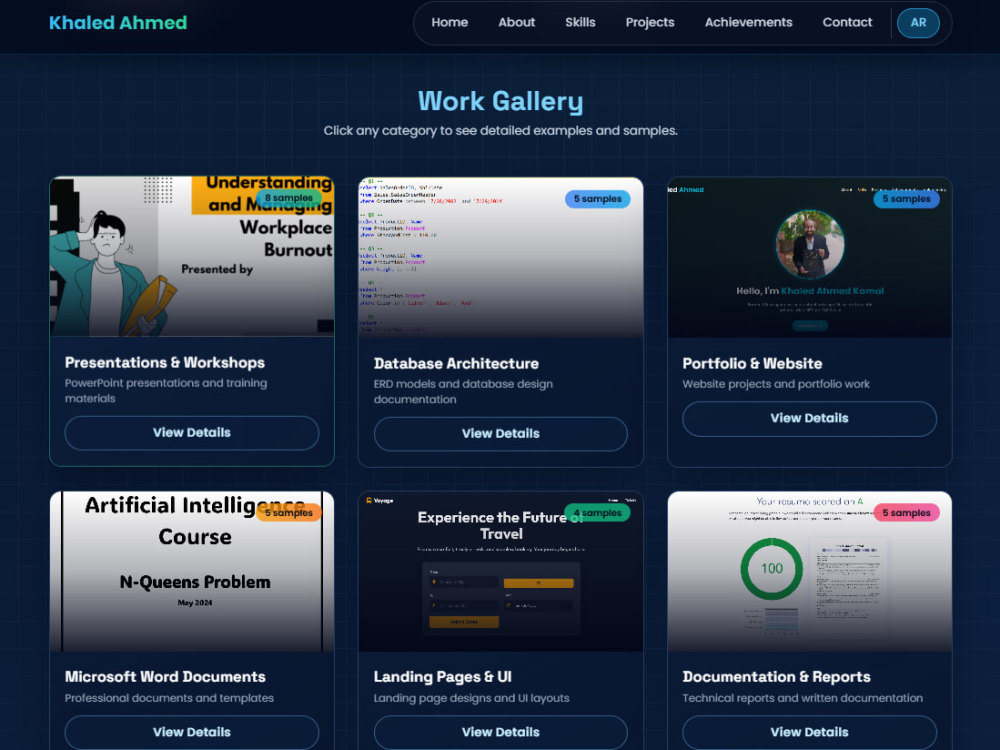Viewport: 1000px width, 750px height.
Task: View Details for Documentation & Reports
Action: pyautogui.click(x=809, y=732)
